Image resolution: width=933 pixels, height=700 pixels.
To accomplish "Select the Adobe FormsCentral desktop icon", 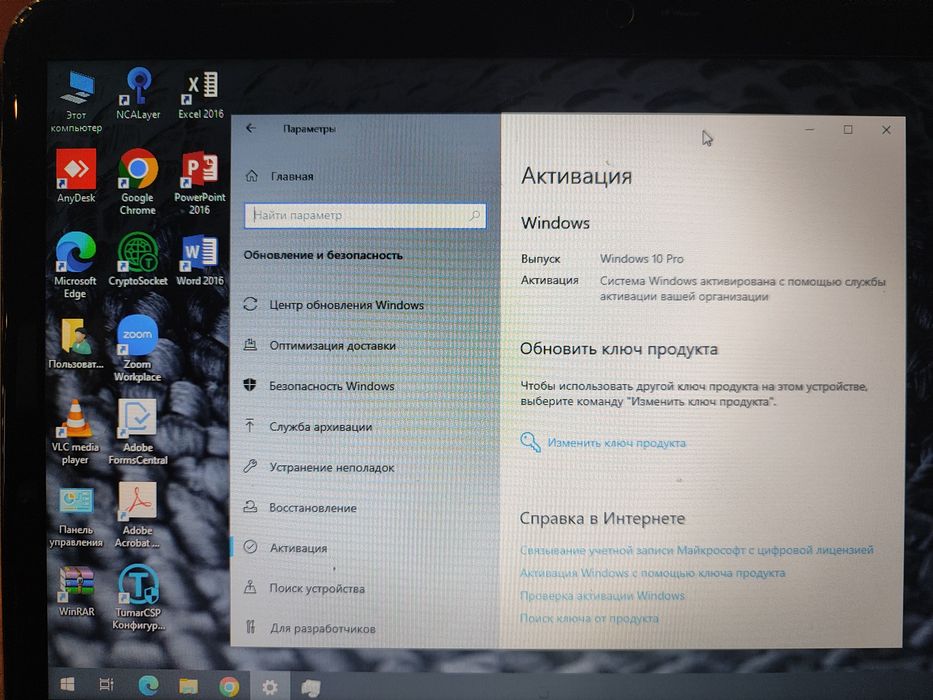I will tap(137, 432).
